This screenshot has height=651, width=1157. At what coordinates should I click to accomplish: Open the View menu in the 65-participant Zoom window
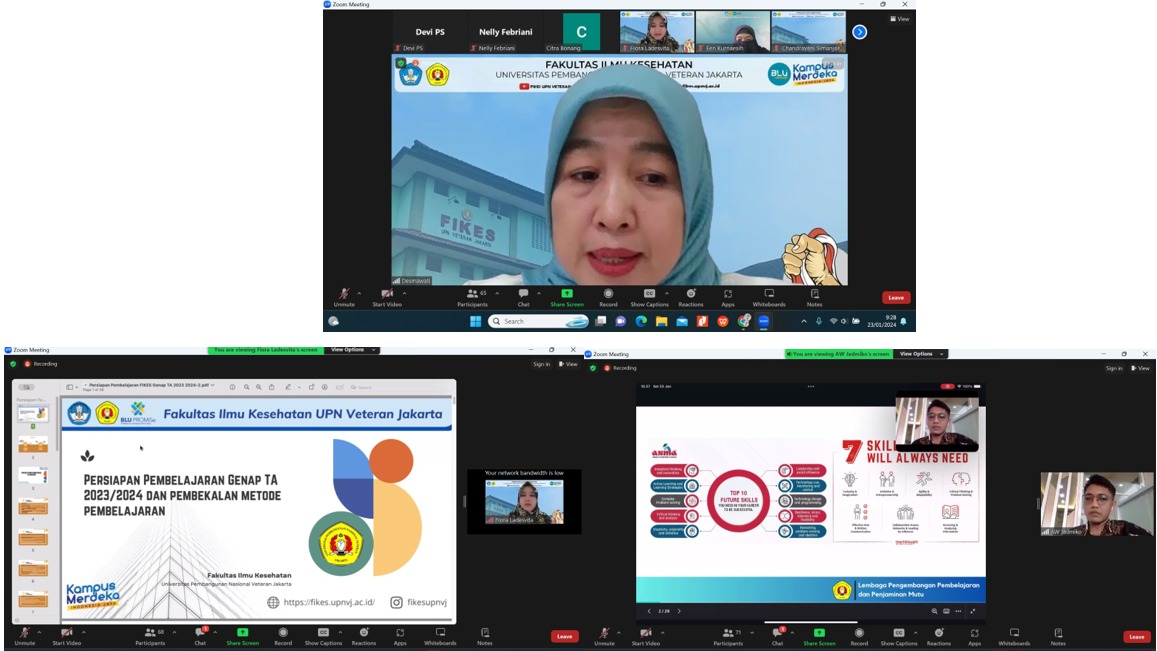point(901,19)
